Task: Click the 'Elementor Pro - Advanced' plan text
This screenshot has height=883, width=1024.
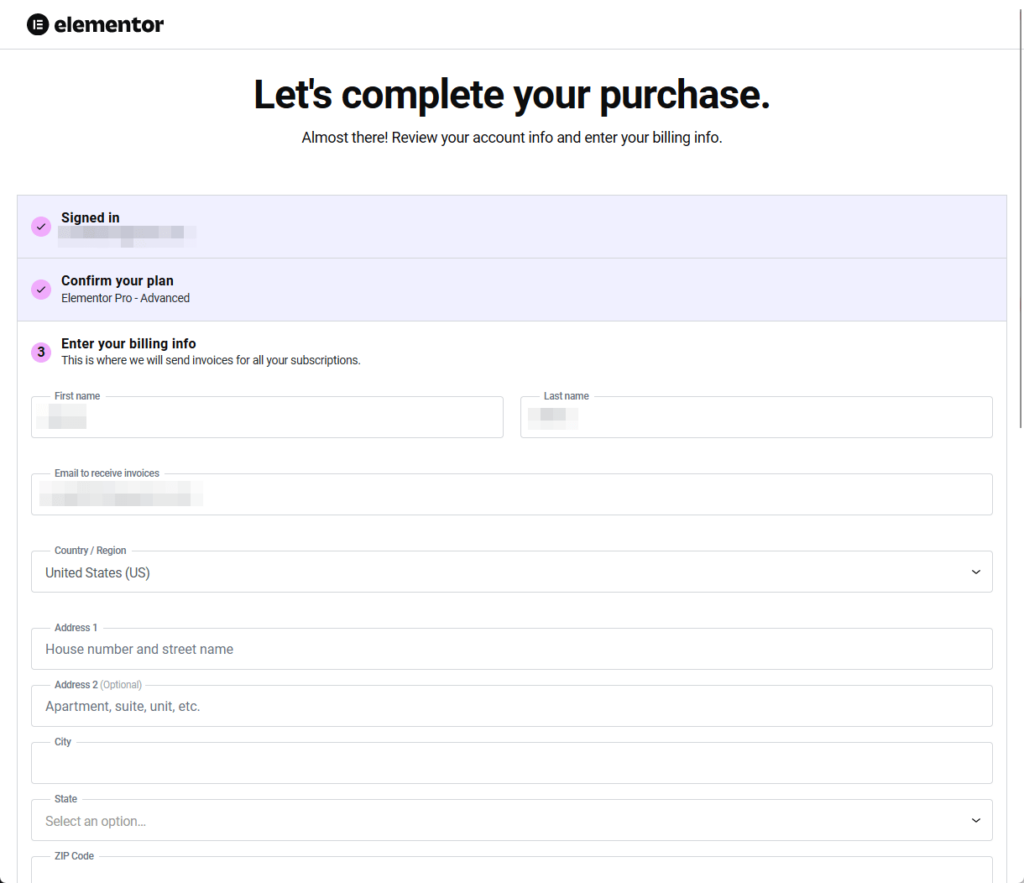Action: [125, 298]
